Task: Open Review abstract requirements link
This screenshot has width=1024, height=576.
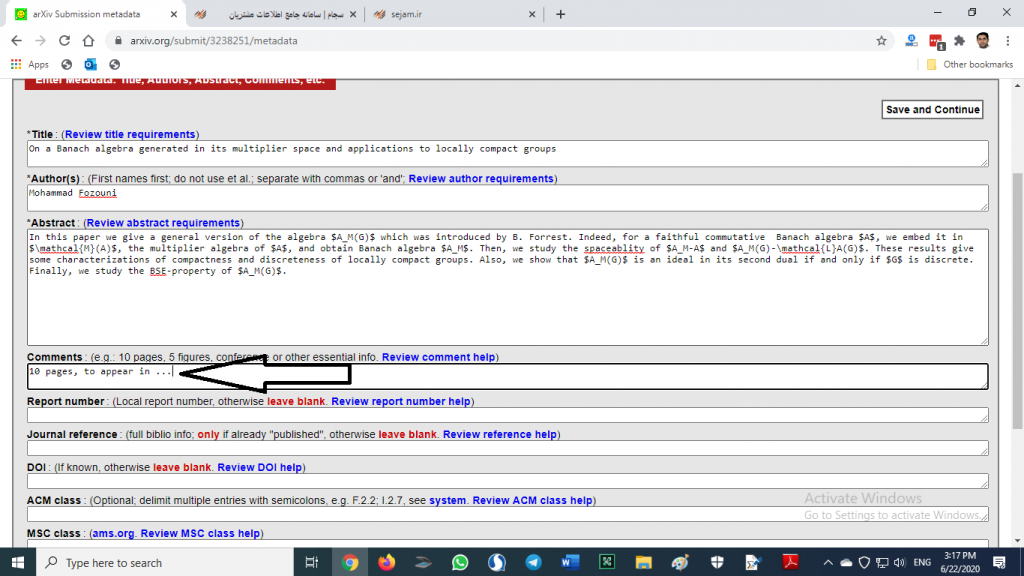Action: click(163, 223)
